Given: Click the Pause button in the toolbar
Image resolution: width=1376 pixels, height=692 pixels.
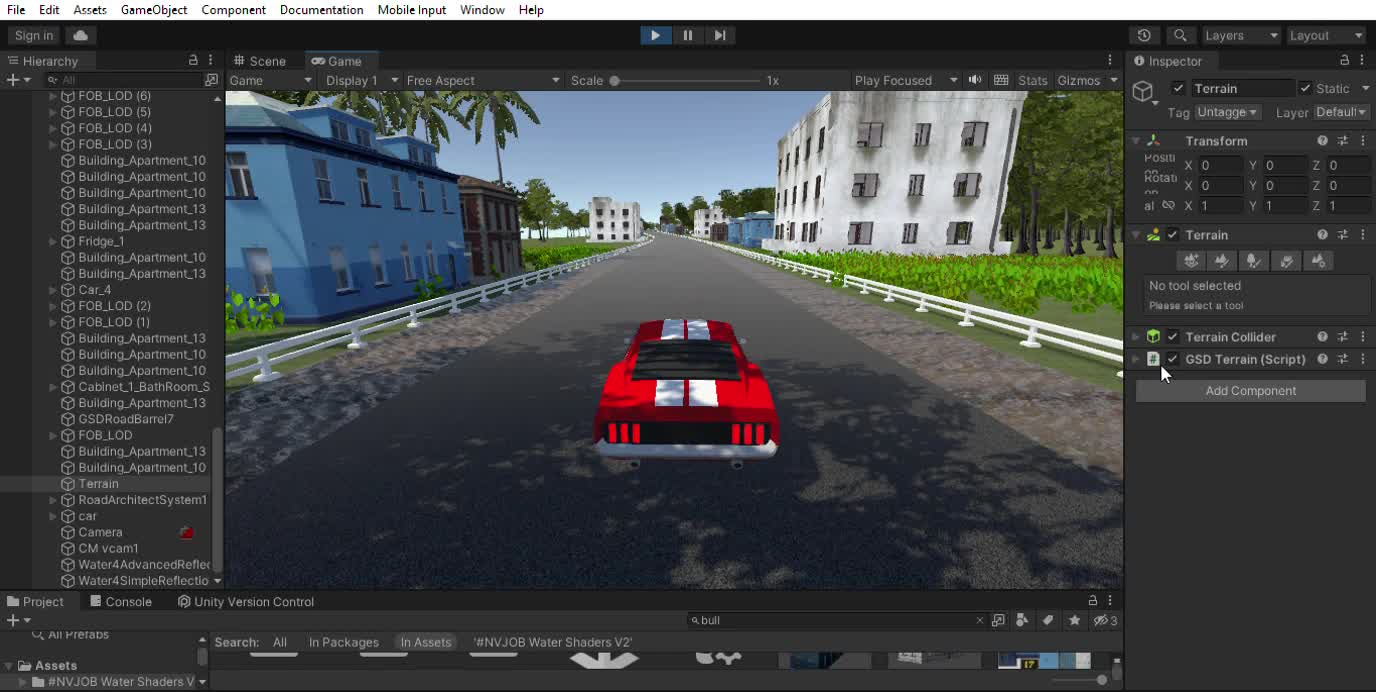Looking at the screenshot, I should point(687,35).
